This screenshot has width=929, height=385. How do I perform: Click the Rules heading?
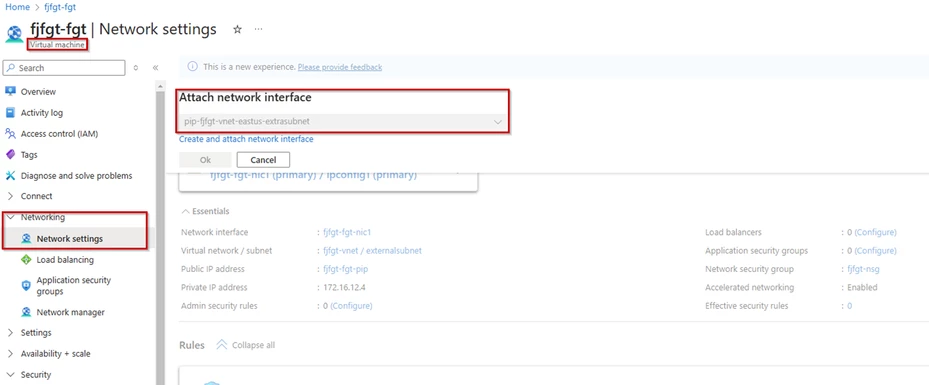192,345
